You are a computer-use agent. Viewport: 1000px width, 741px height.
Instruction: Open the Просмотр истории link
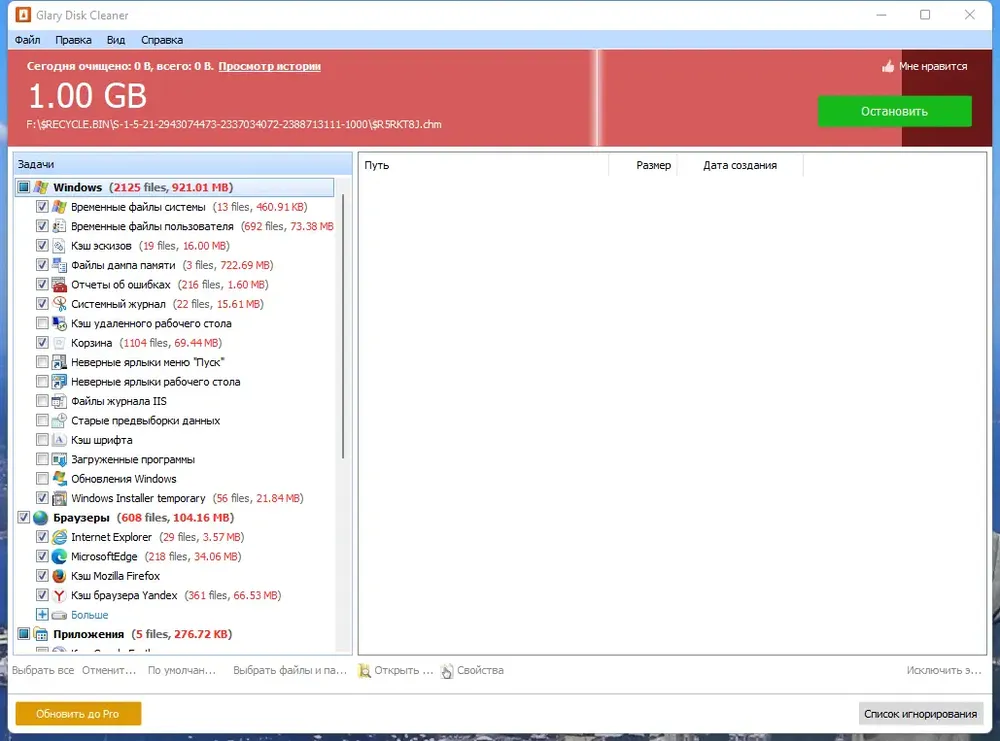pyautogui.click(x=270, y=66)
